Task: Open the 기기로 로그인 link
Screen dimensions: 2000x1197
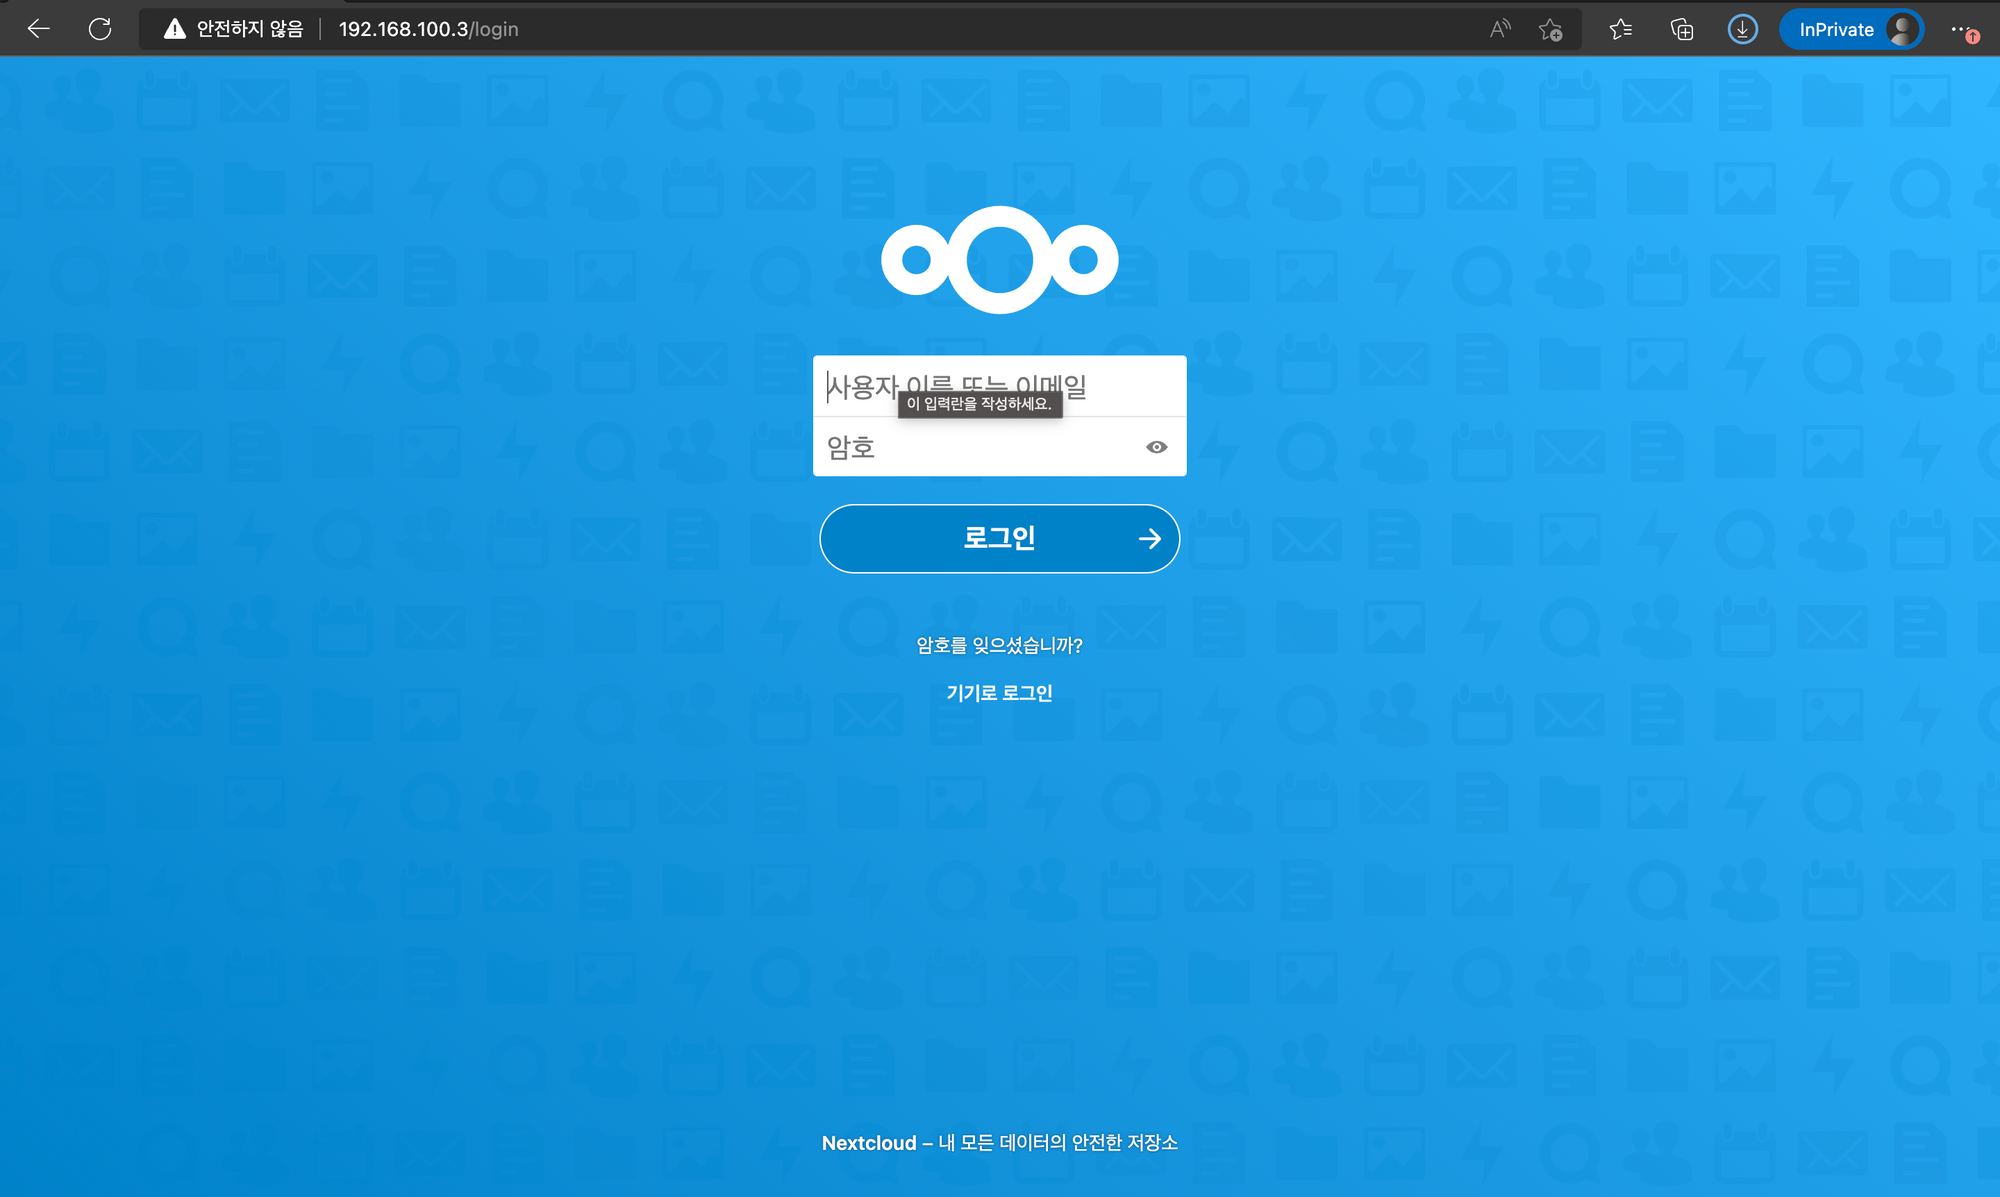Action: pyautogui.click(x=999, y=693)
